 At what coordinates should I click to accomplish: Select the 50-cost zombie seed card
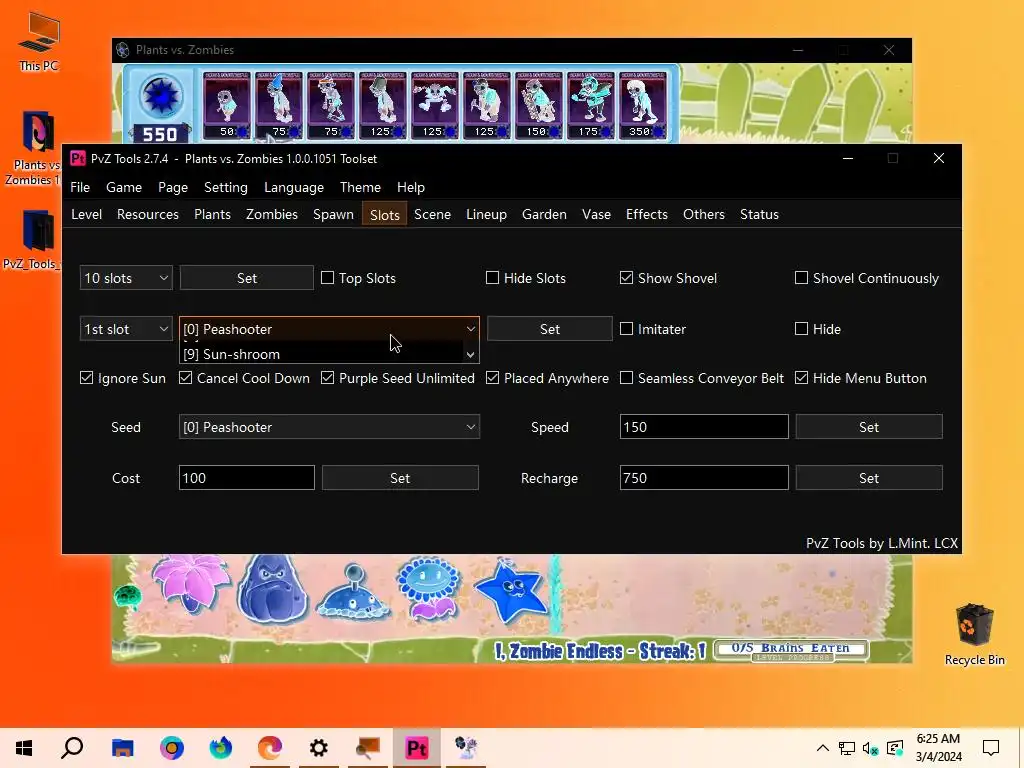click(x=227, y=105)
